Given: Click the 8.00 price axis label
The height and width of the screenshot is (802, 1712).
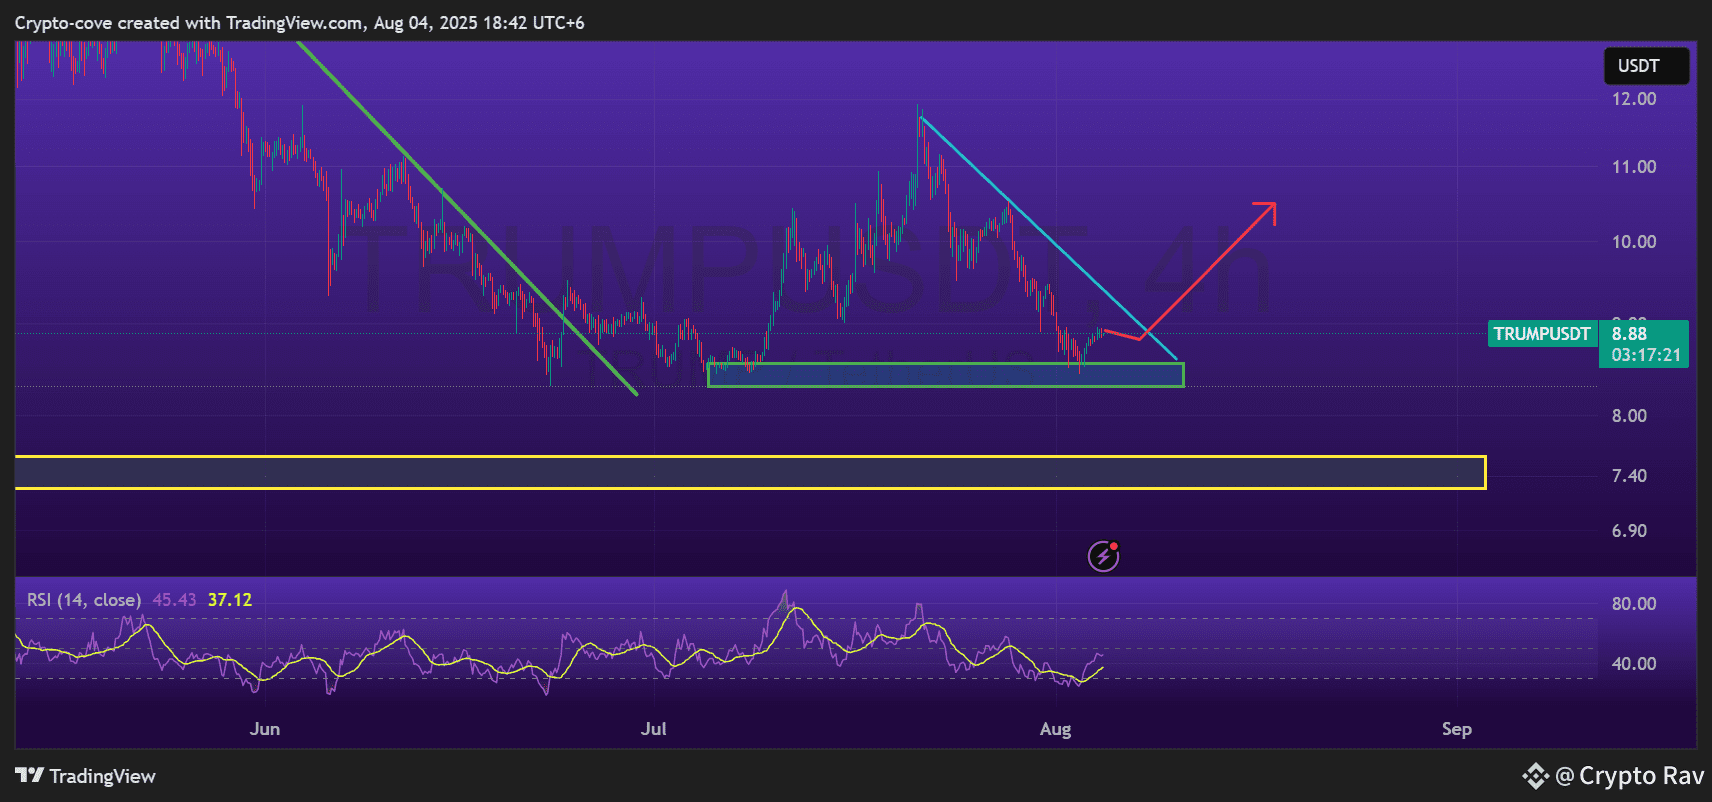Looking at the screenshot, I should (1629, 416).
